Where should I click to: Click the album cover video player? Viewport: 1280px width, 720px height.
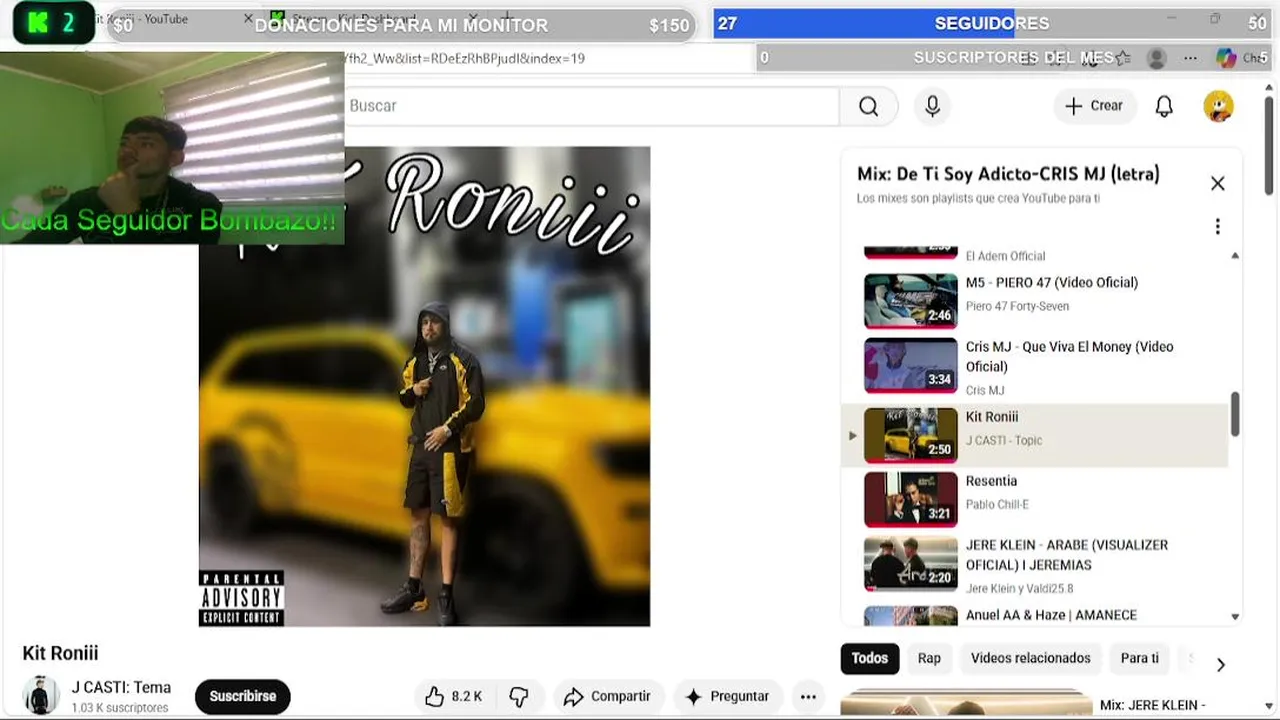click(424, 386)
